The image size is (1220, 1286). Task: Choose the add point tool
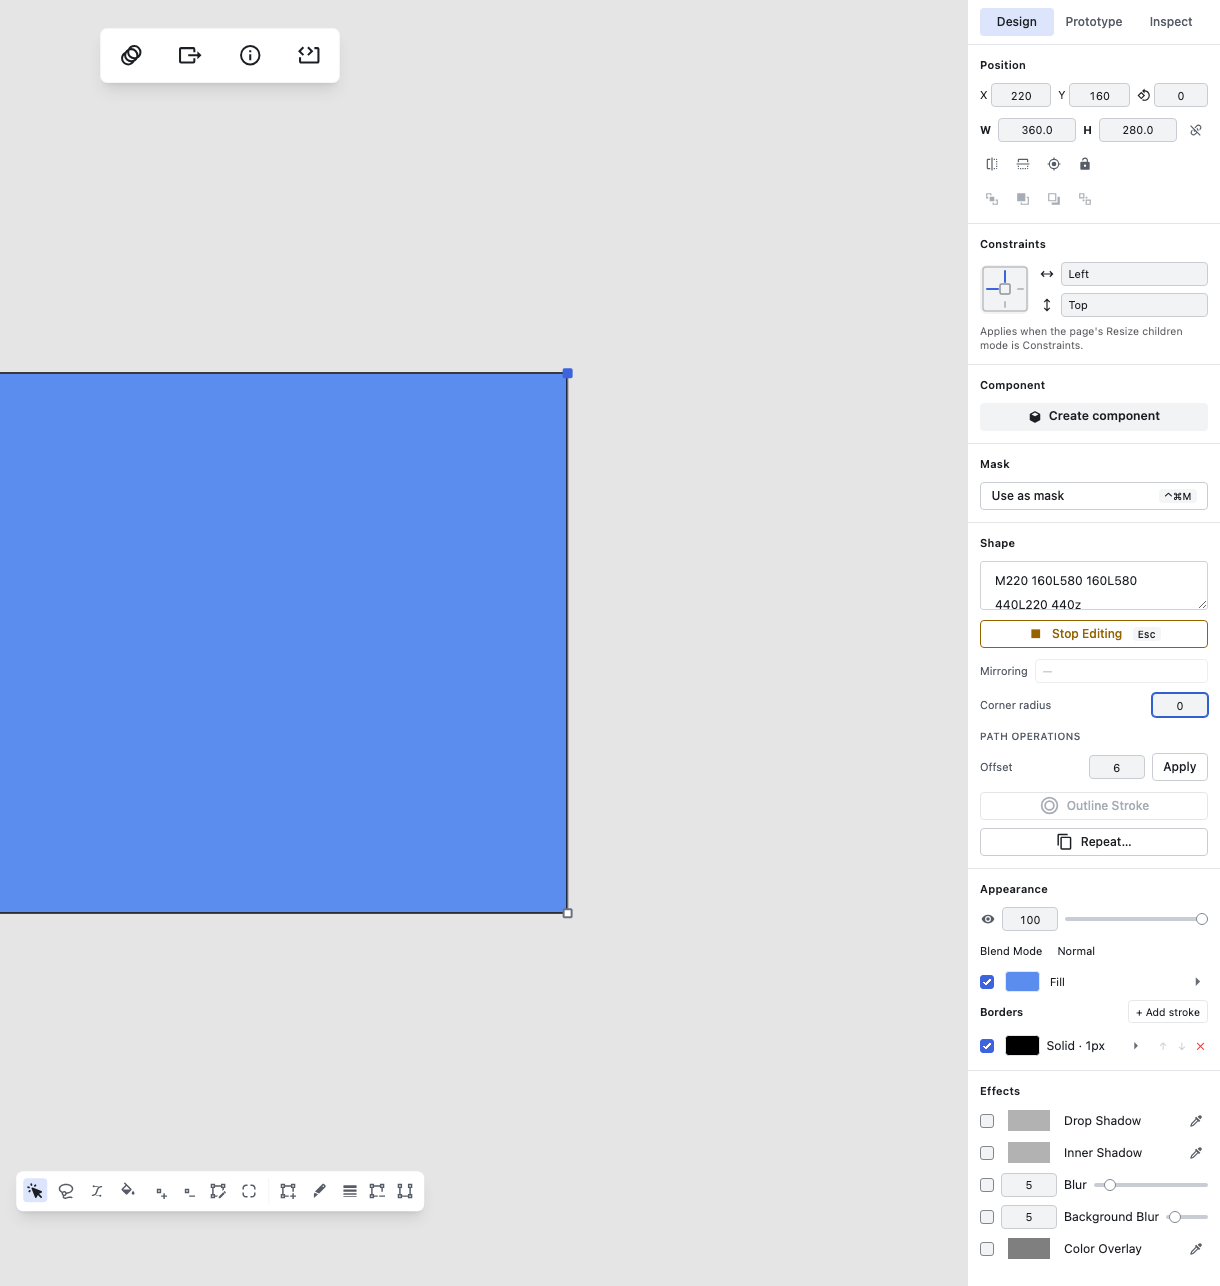pyautogui.click(x=161, y=1191)
